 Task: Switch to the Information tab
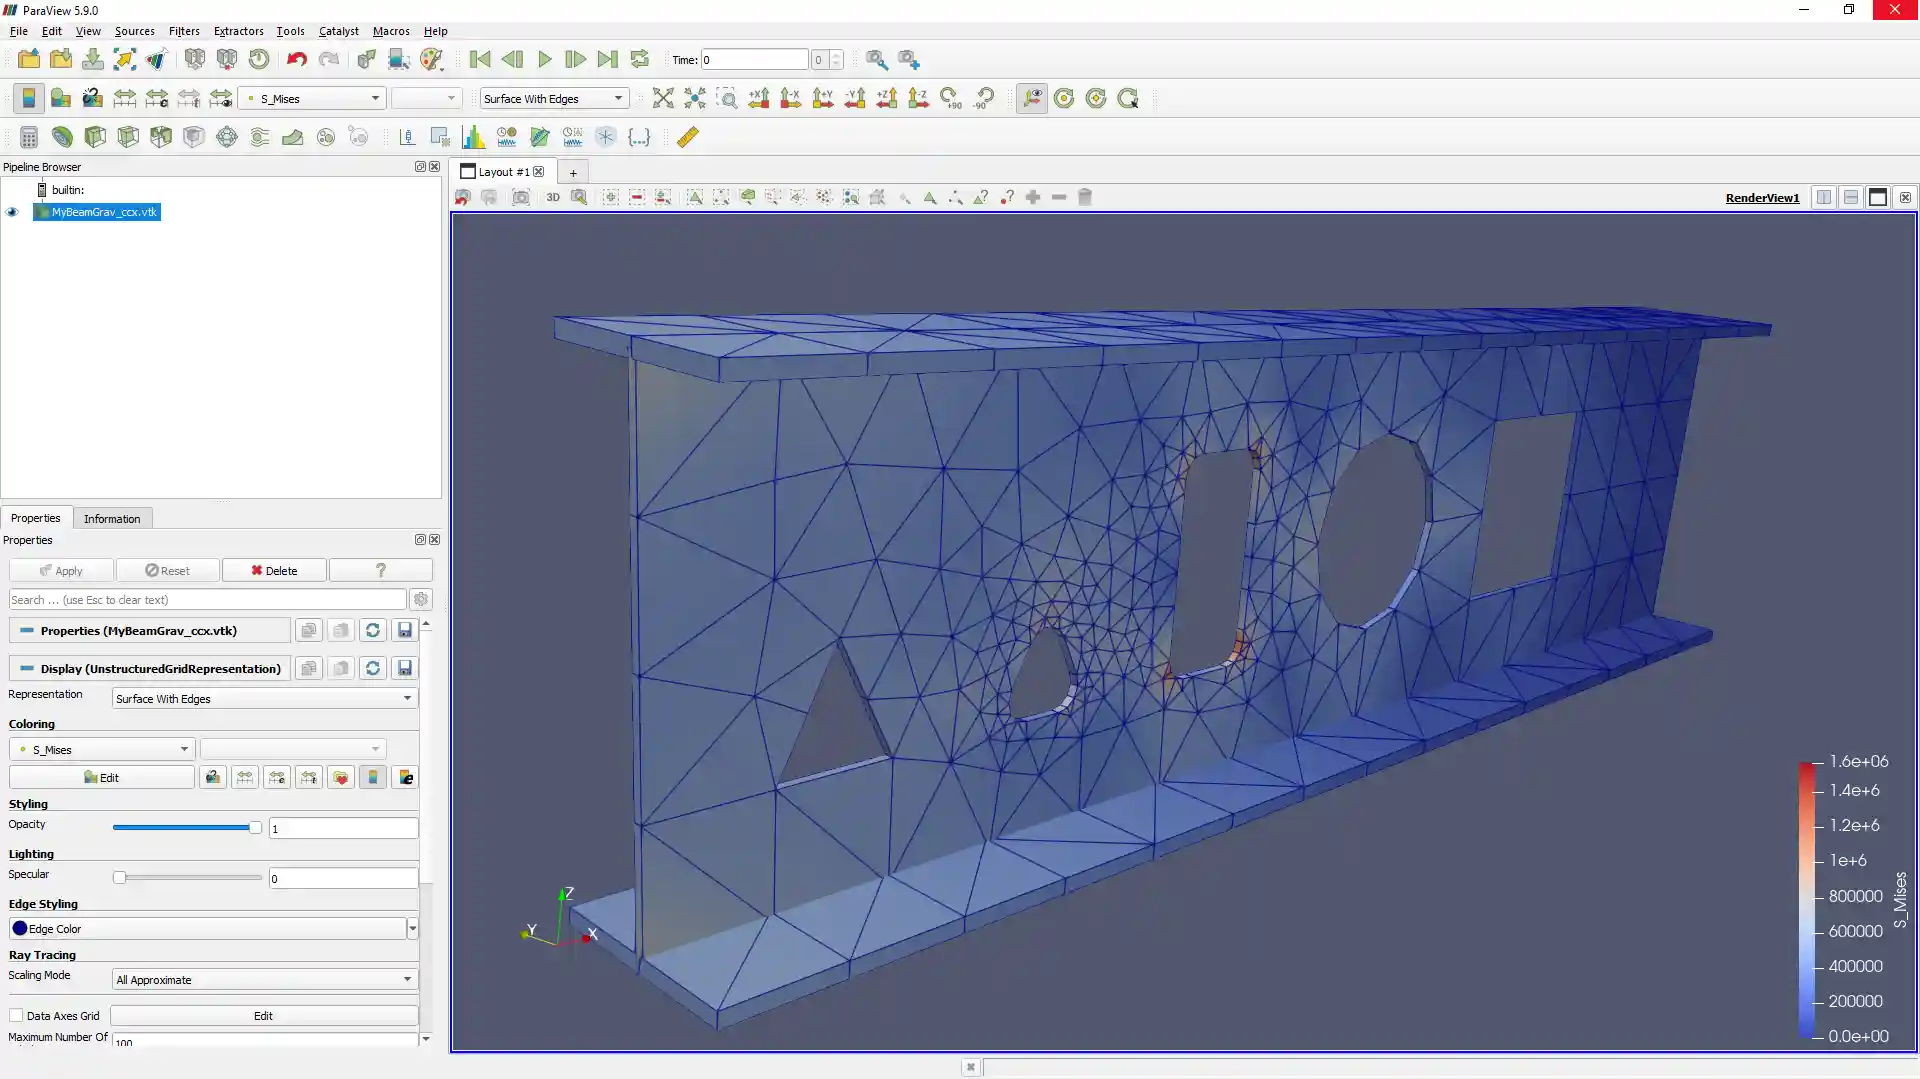(112, 519)
